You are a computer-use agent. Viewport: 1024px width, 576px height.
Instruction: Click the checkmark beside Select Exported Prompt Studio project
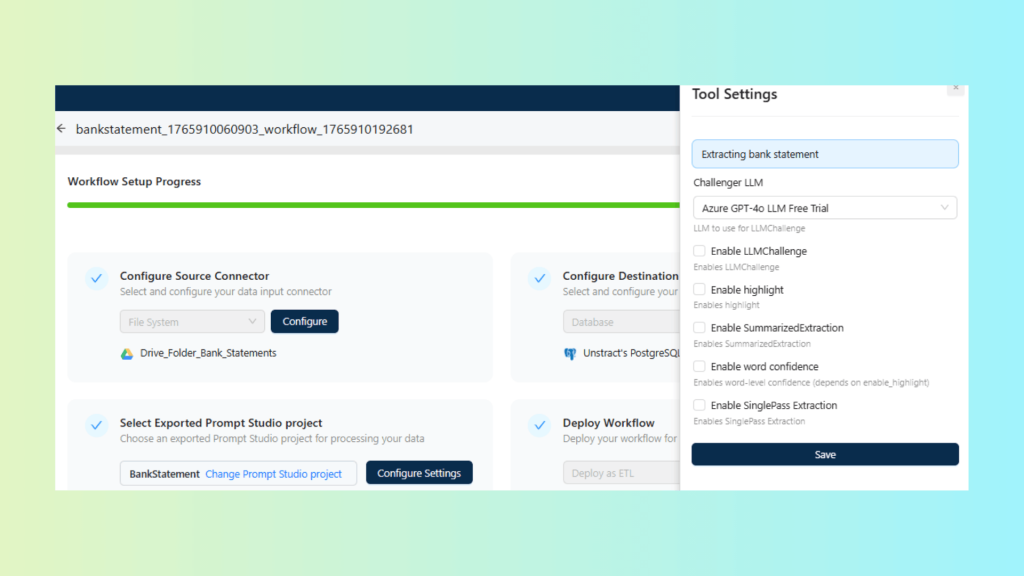coord(96,425)
